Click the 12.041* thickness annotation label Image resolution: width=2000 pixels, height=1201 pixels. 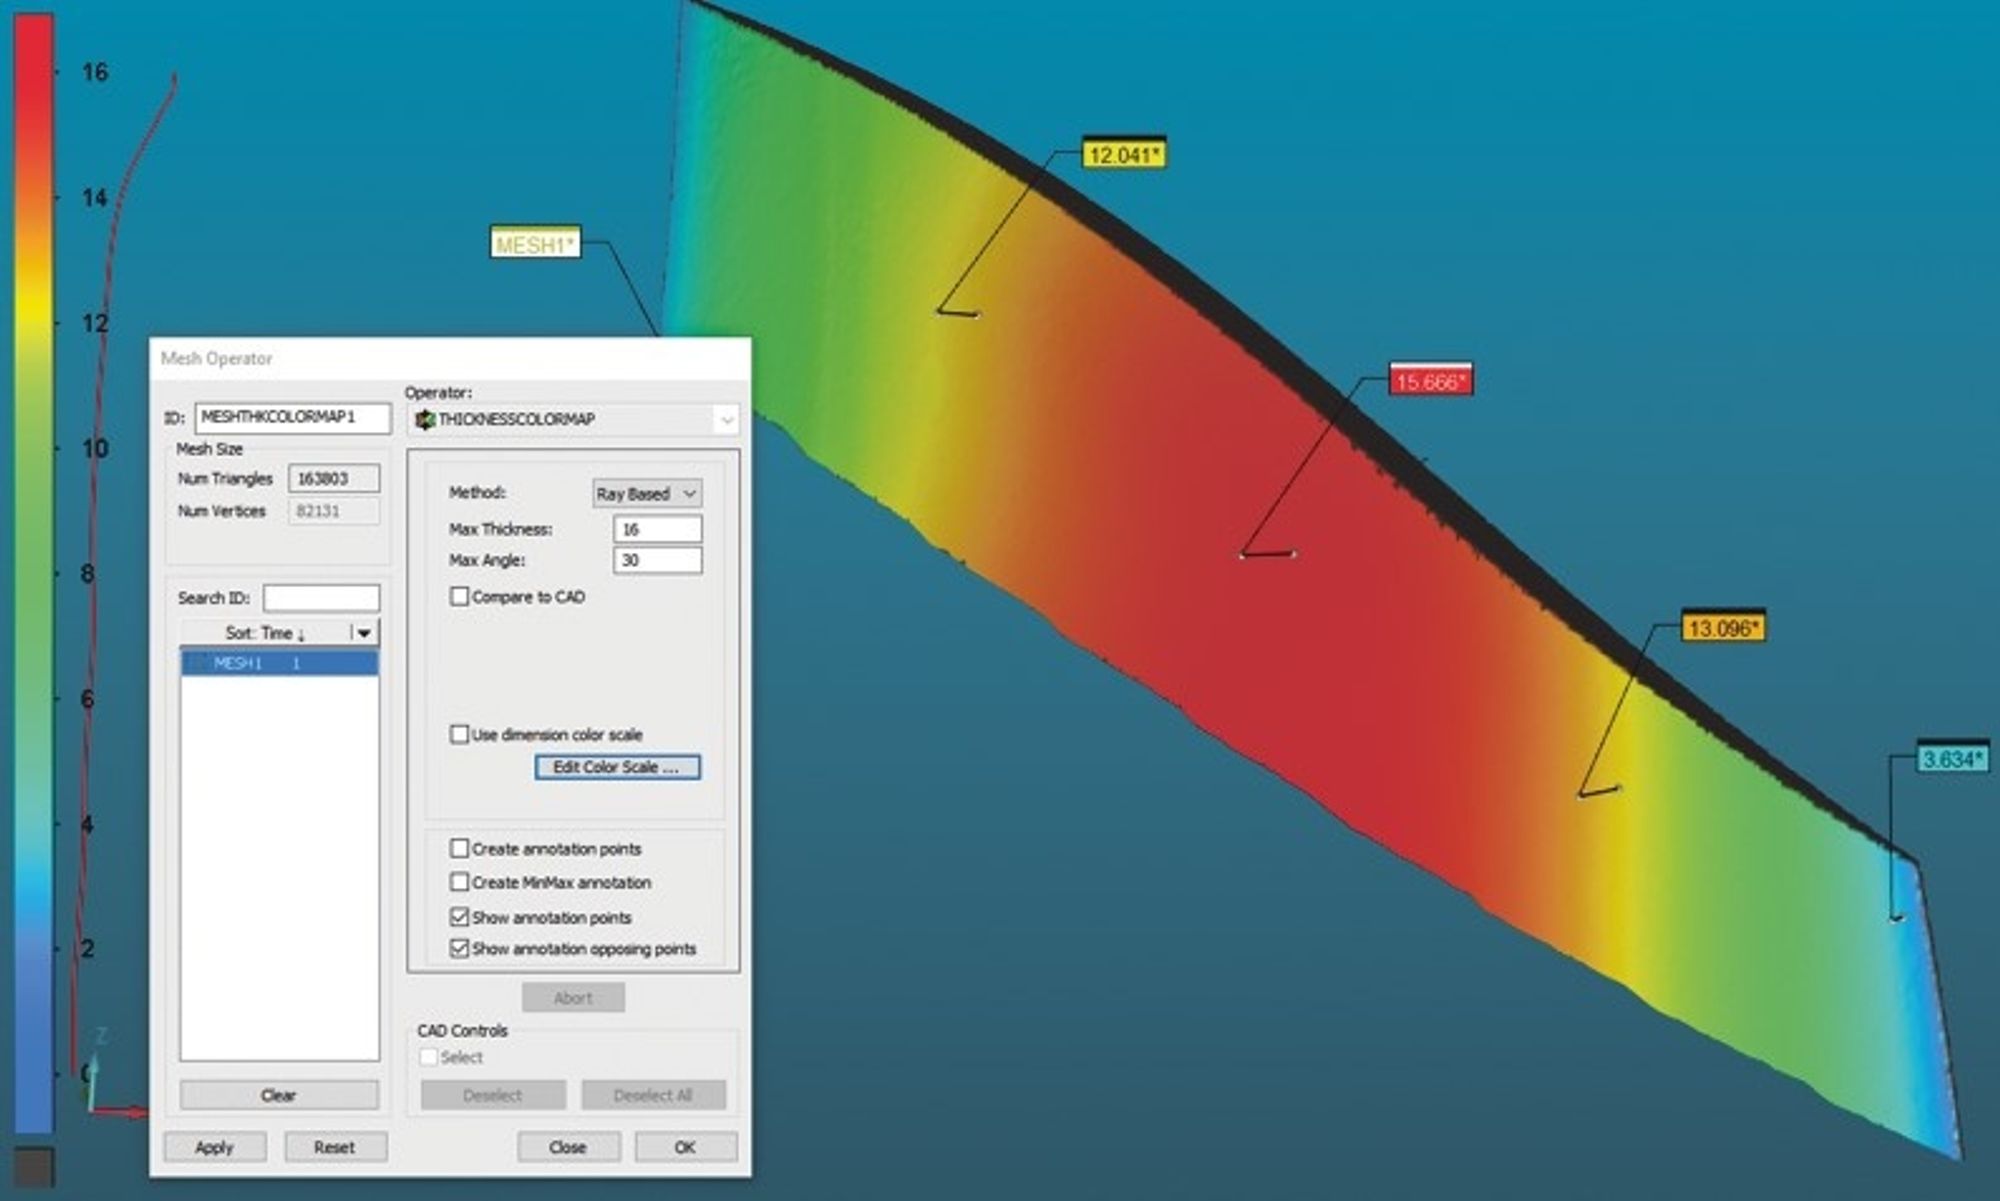[x=1124, y=154]
